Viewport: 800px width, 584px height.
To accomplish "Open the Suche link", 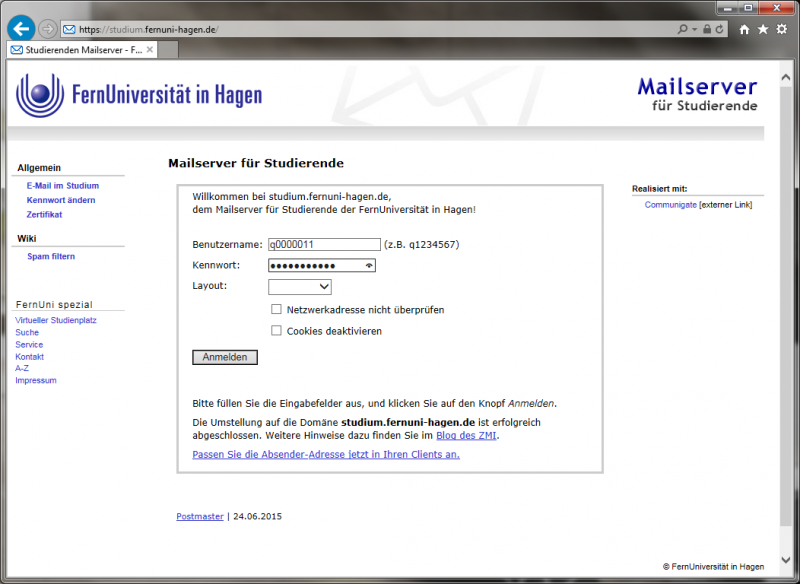I will [x=27, y=333].
